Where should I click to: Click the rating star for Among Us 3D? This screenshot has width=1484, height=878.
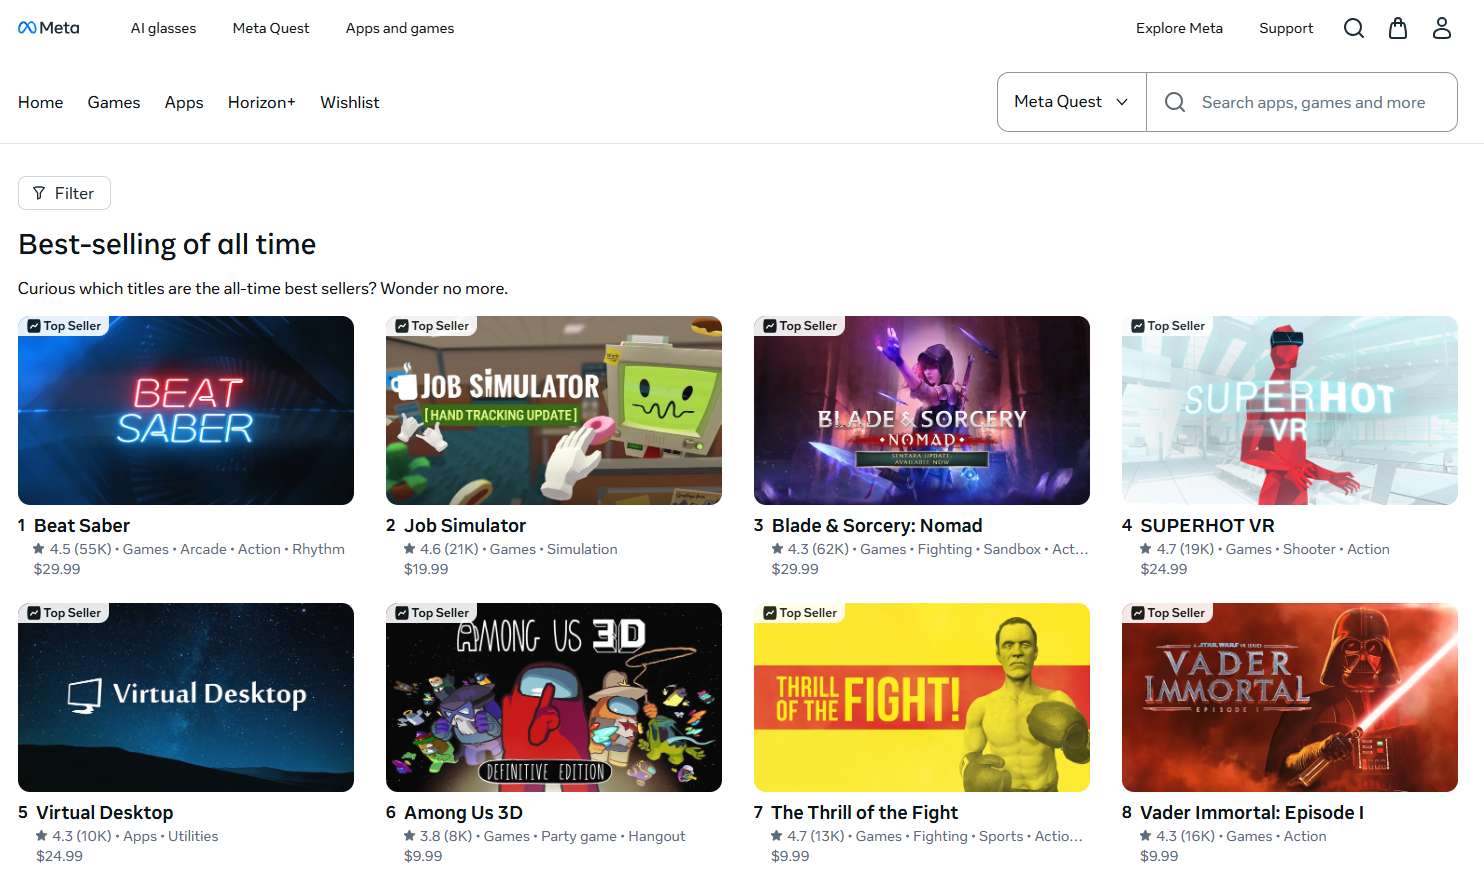tap(410, 836)
